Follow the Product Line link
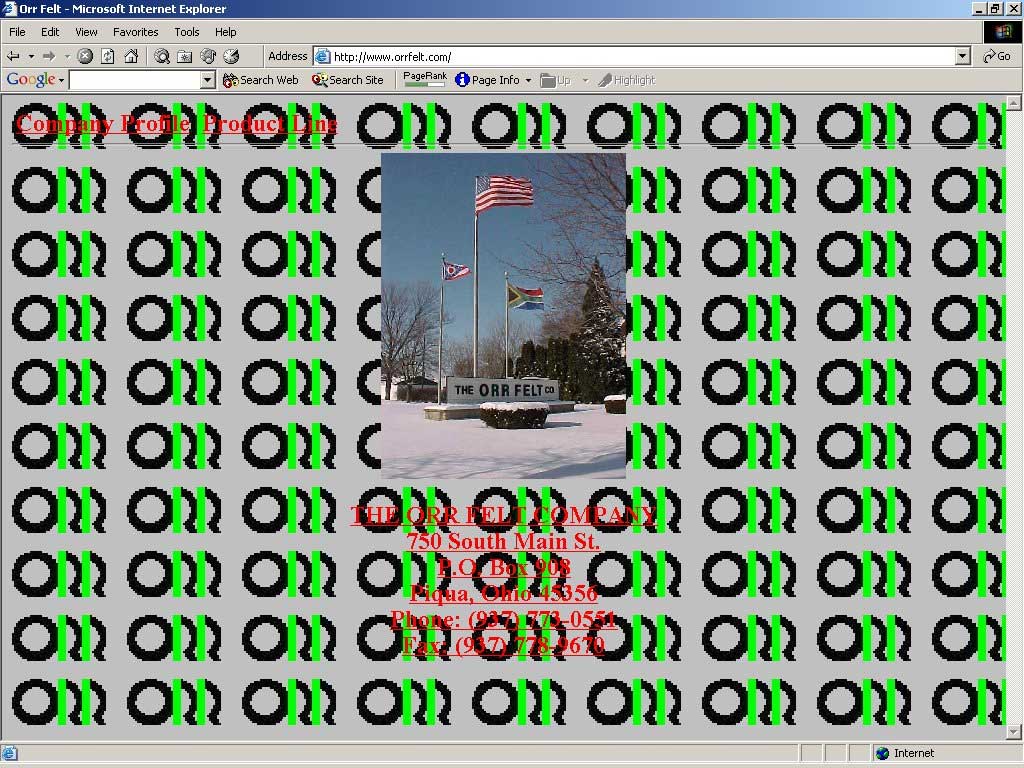Image resolution: width=1024 pixels, height=768 pixels. coord(270,124)
